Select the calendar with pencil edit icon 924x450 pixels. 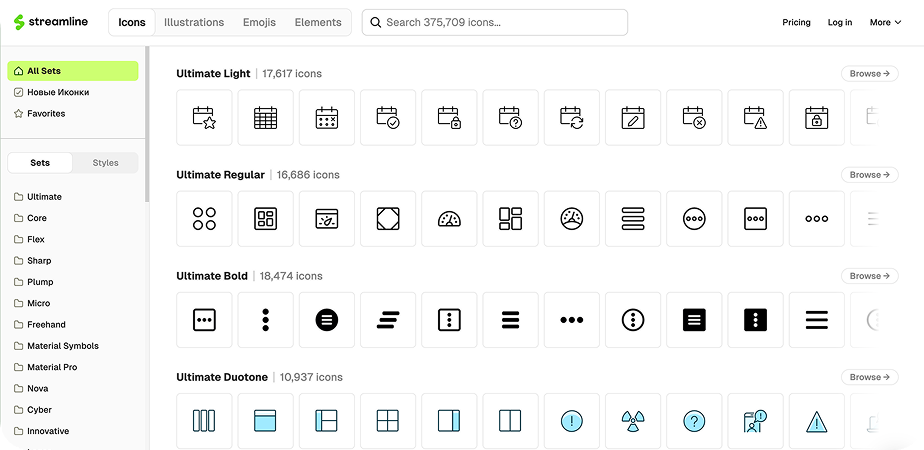point(633,118)
